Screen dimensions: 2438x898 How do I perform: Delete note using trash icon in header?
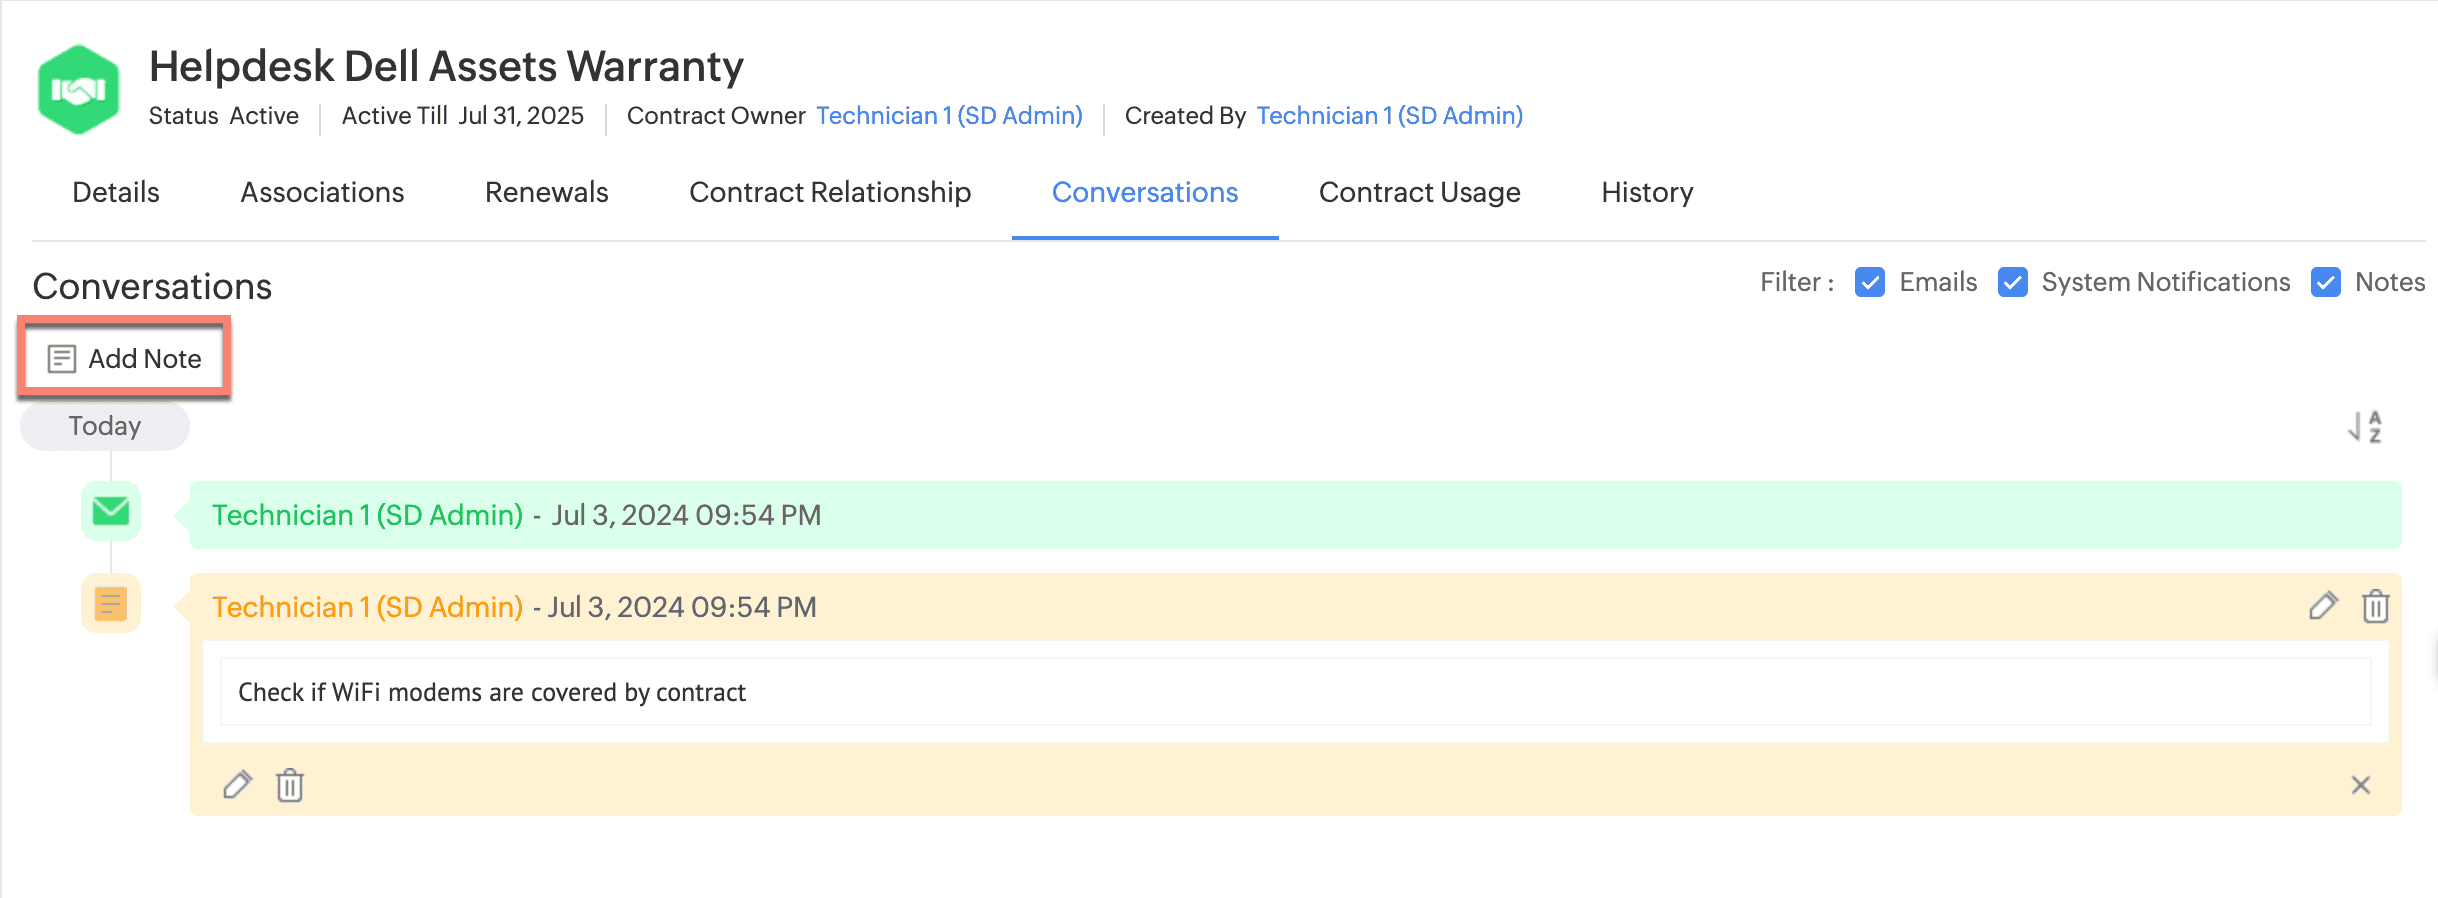pos(2375,606)
